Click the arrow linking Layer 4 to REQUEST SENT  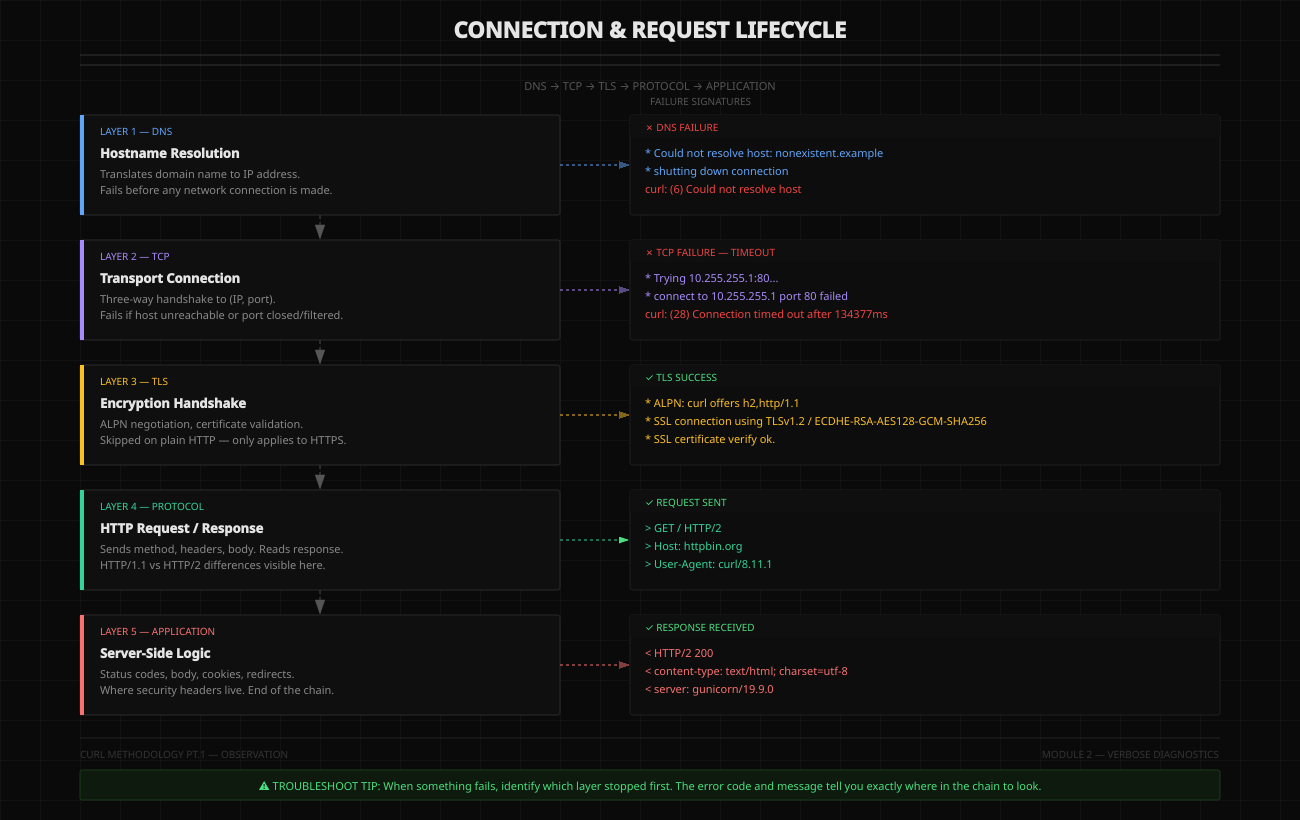[x=595, y=539]
